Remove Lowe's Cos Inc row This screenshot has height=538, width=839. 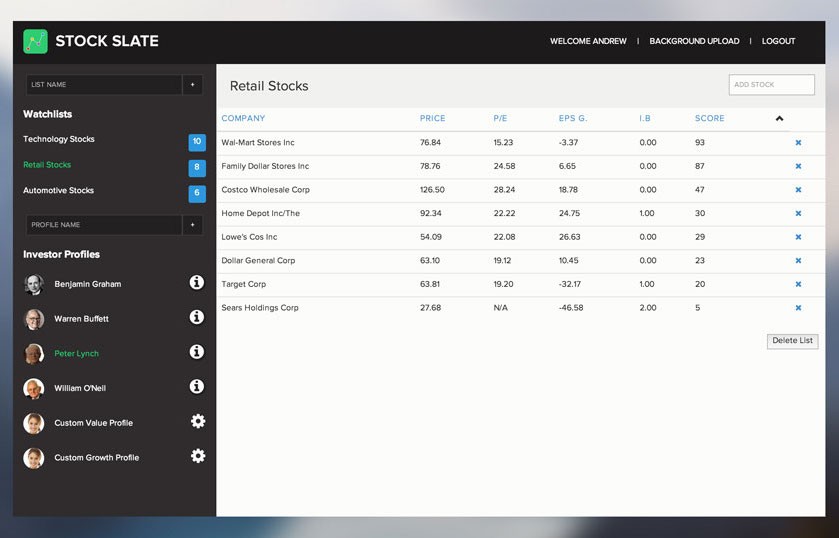pos(798,237)
